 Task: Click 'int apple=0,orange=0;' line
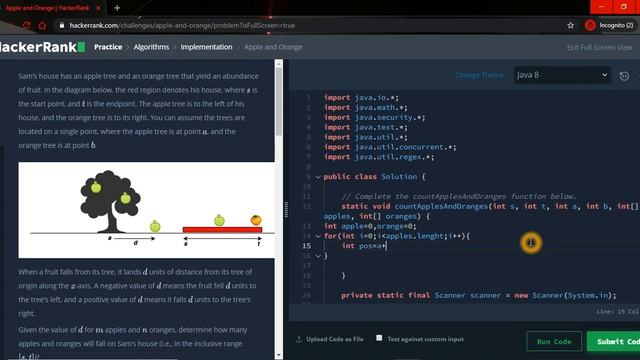click(x=370, y=226)
